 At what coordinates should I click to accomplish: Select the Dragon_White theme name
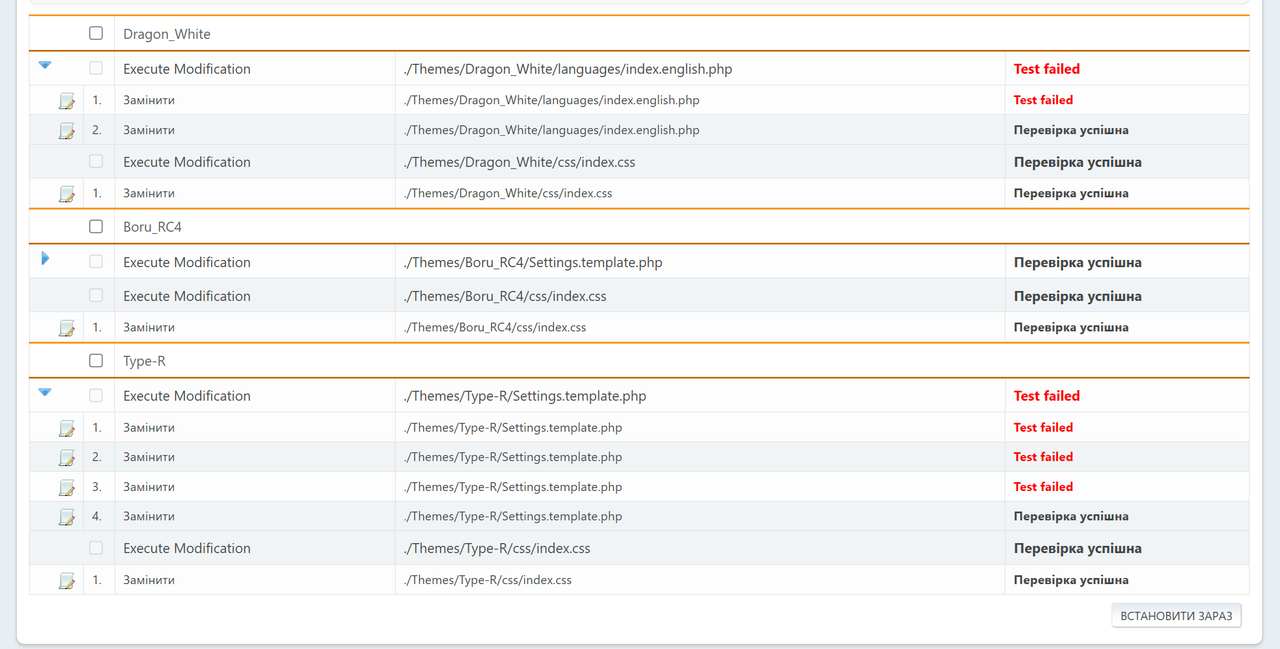[x=167, y=34]
